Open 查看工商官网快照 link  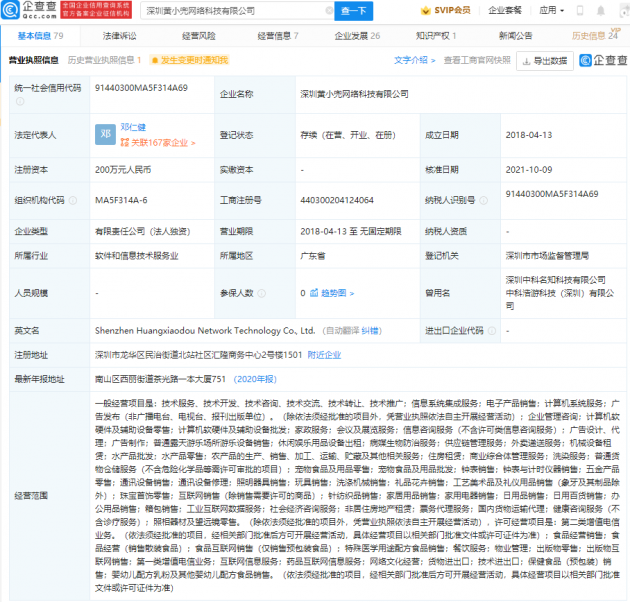coord(477,60)
